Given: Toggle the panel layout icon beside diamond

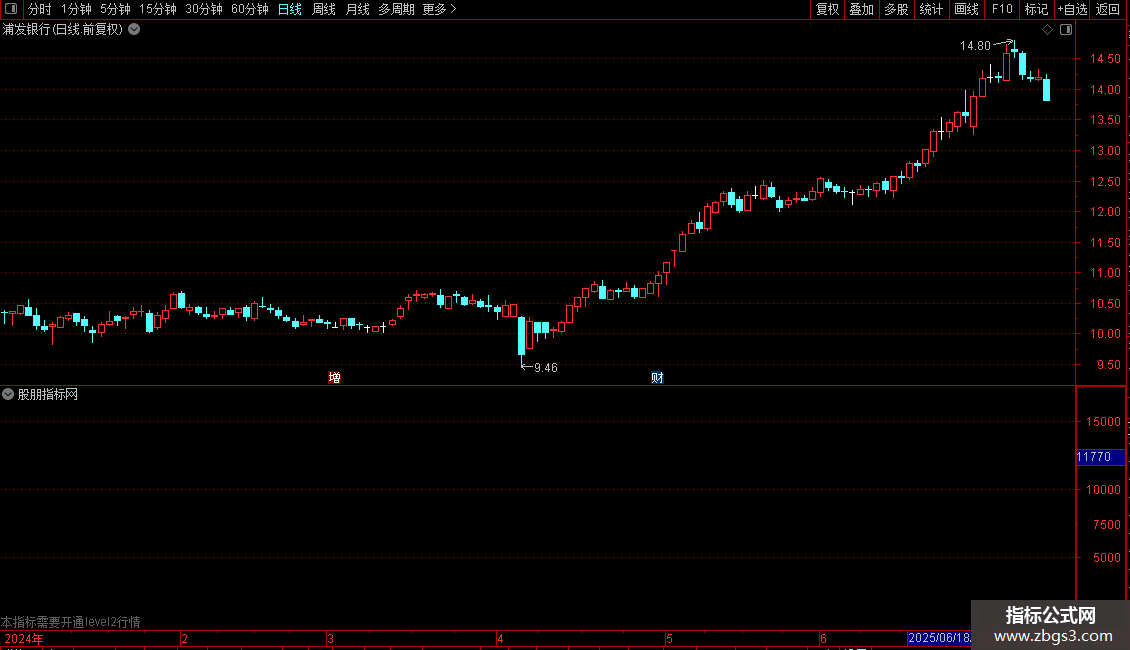Looking at the screenshot, I should [1066, 30].
